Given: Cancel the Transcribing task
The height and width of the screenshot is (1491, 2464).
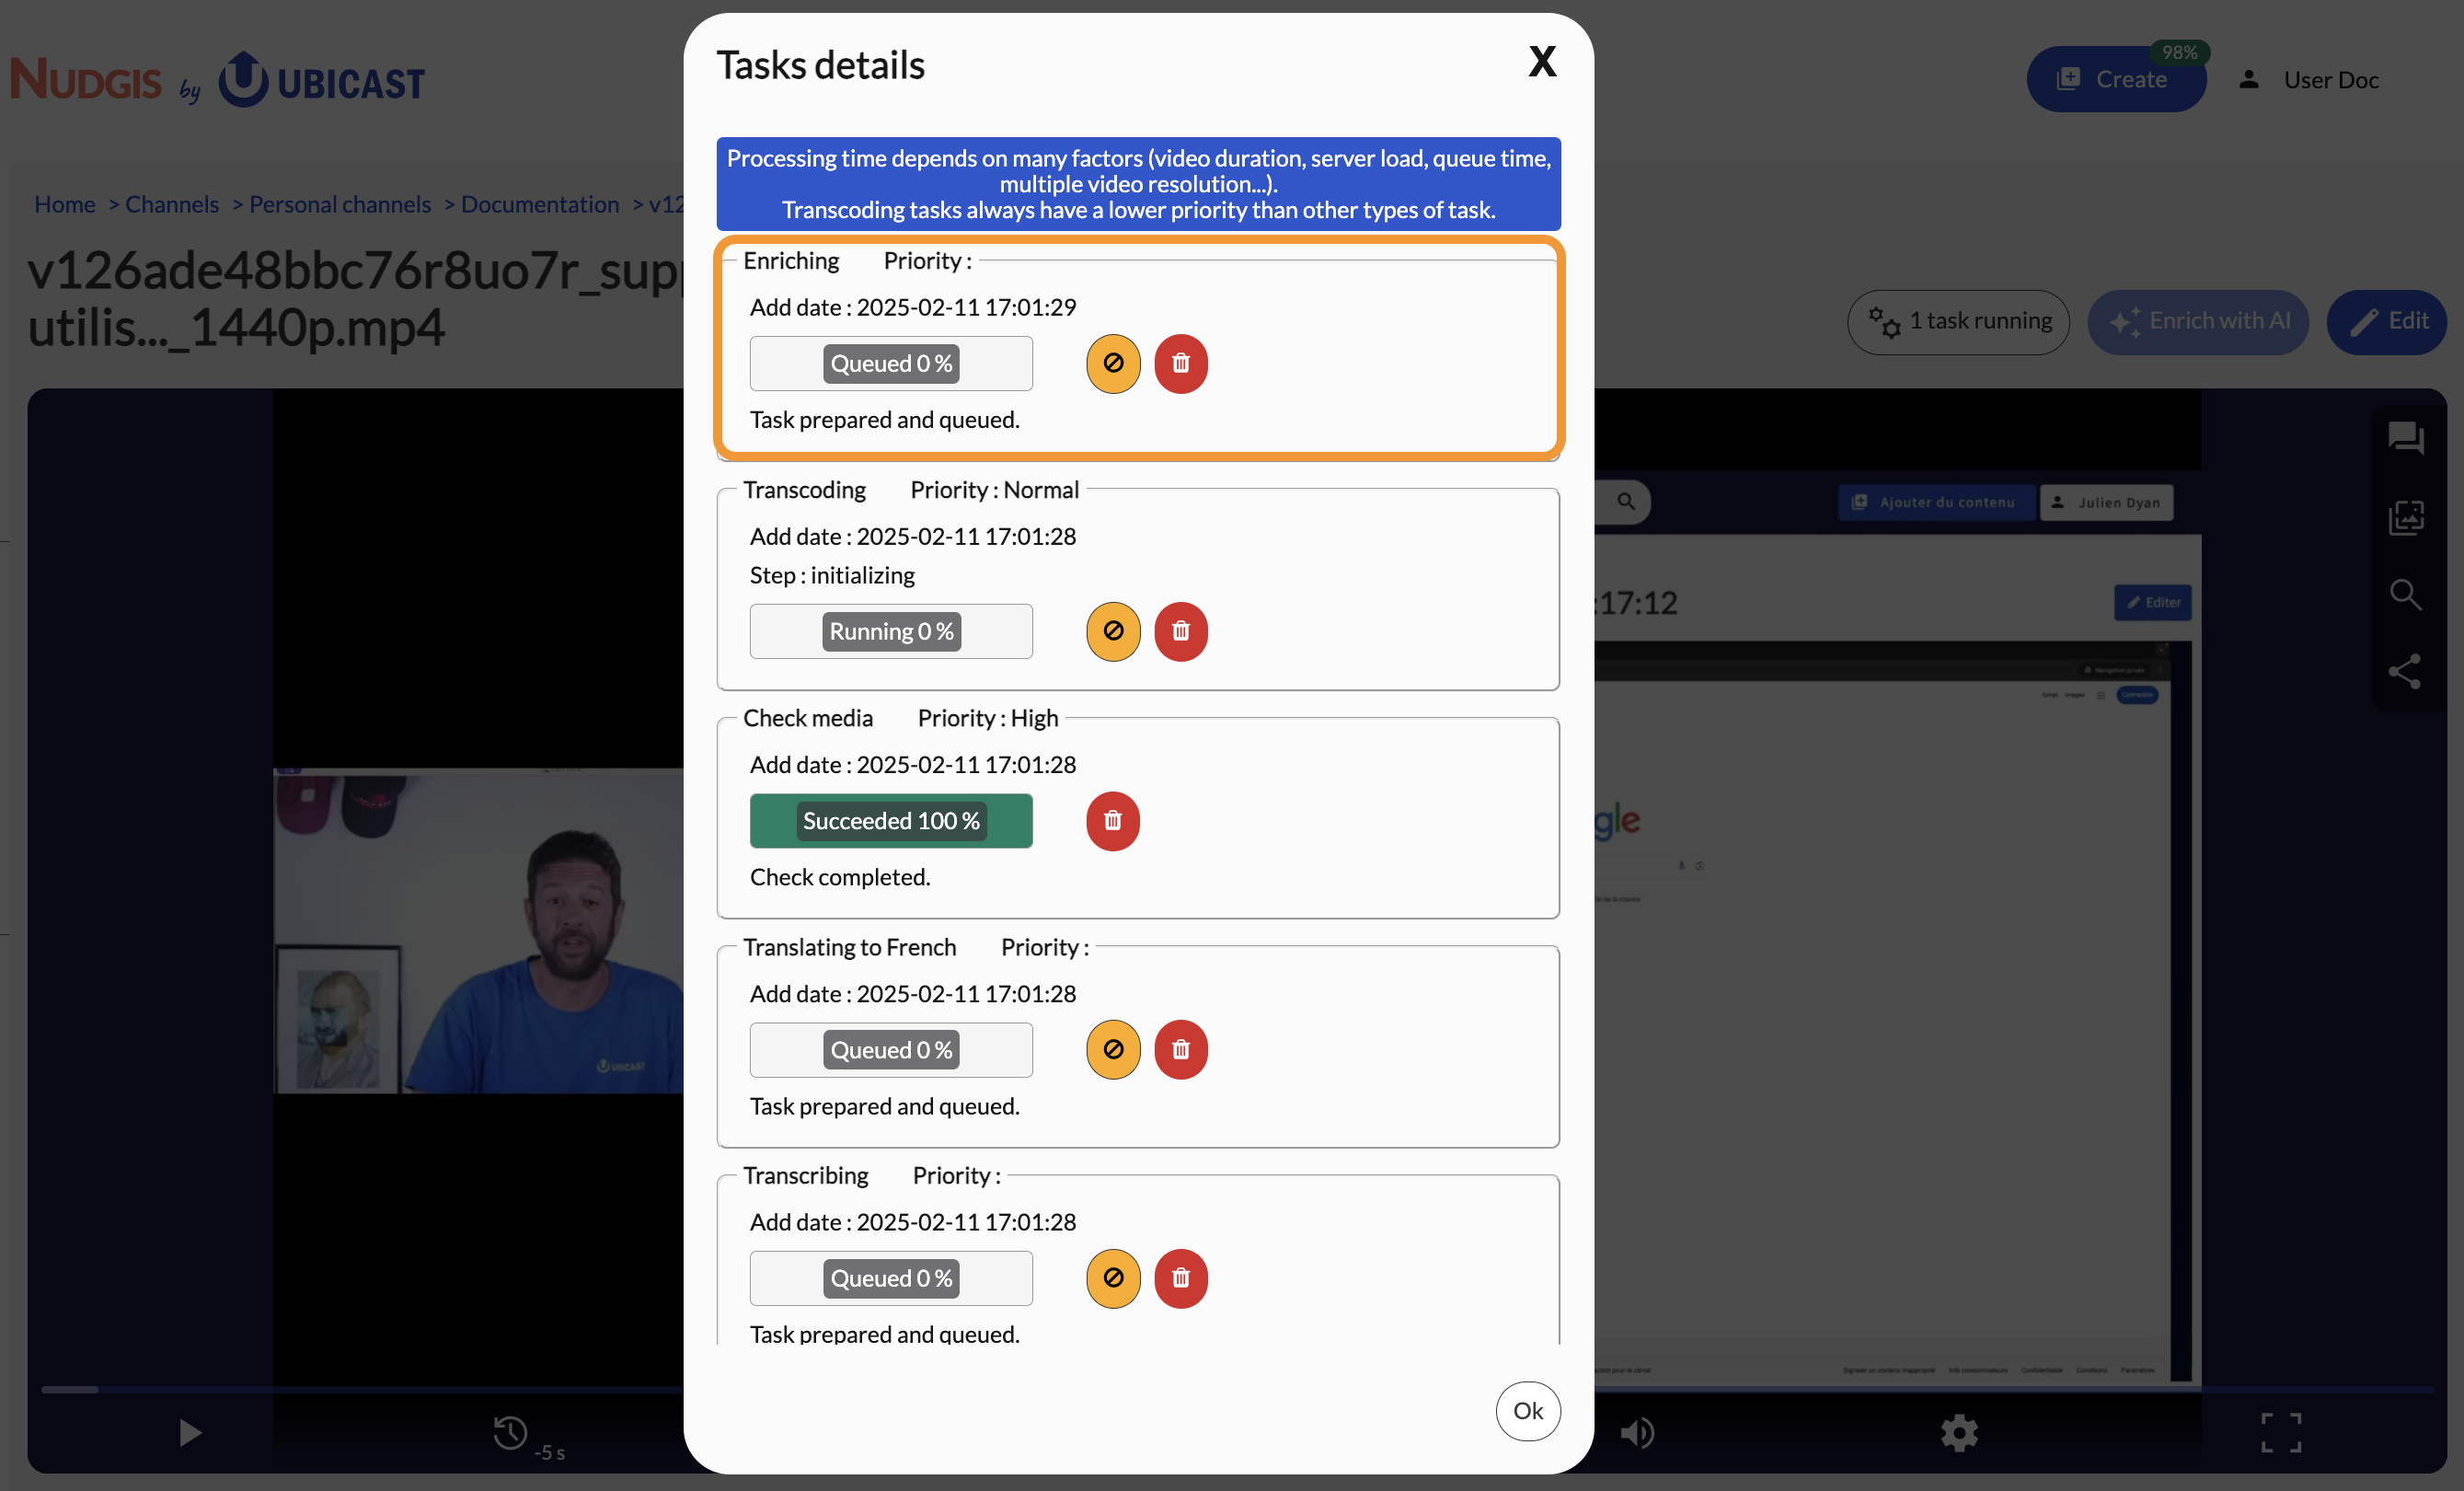Looking at the screenshot, I should [1113, 1278].
